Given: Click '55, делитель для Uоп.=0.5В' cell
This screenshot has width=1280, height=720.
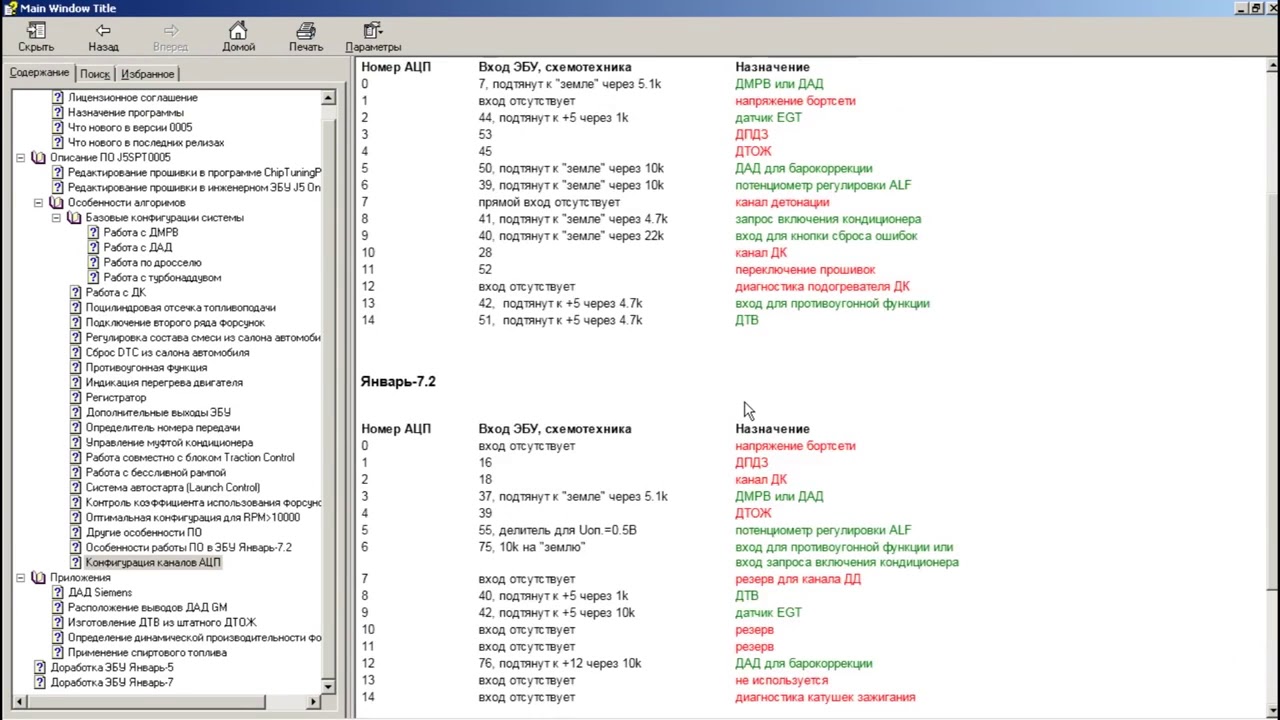Looking at the screenshot, I should pos(557,530).
